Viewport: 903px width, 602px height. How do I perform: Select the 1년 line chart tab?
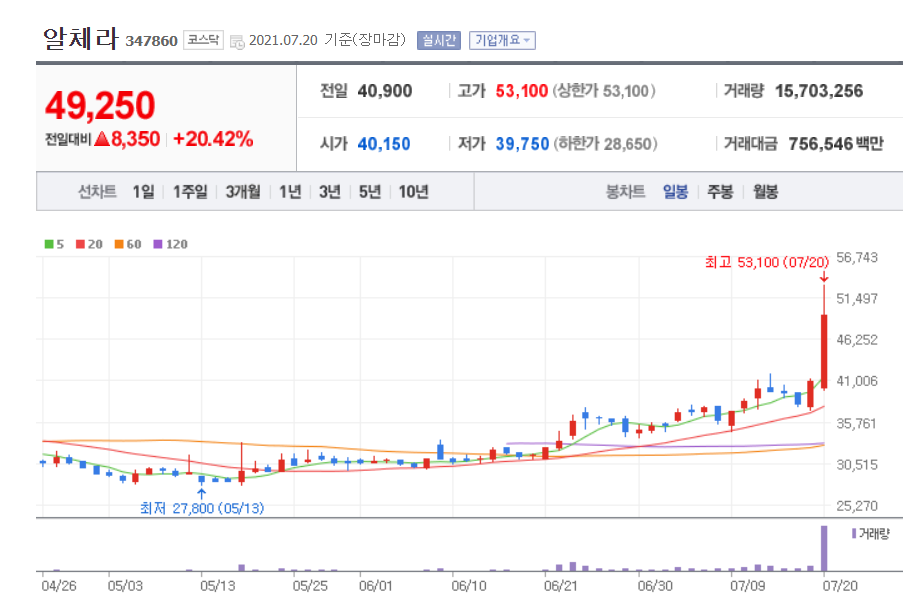pyautogui.click(x=290, y=192)
